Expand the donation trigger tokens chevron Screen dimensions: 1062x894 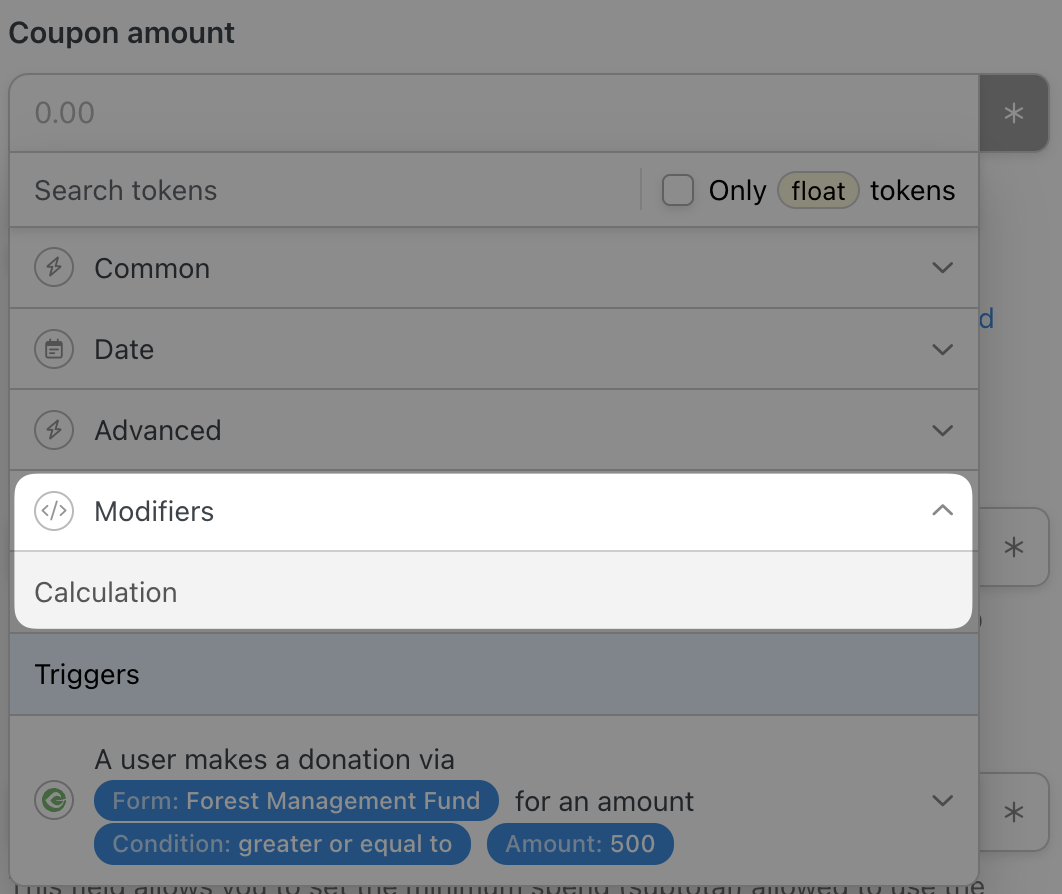click(x=942, y=801)
